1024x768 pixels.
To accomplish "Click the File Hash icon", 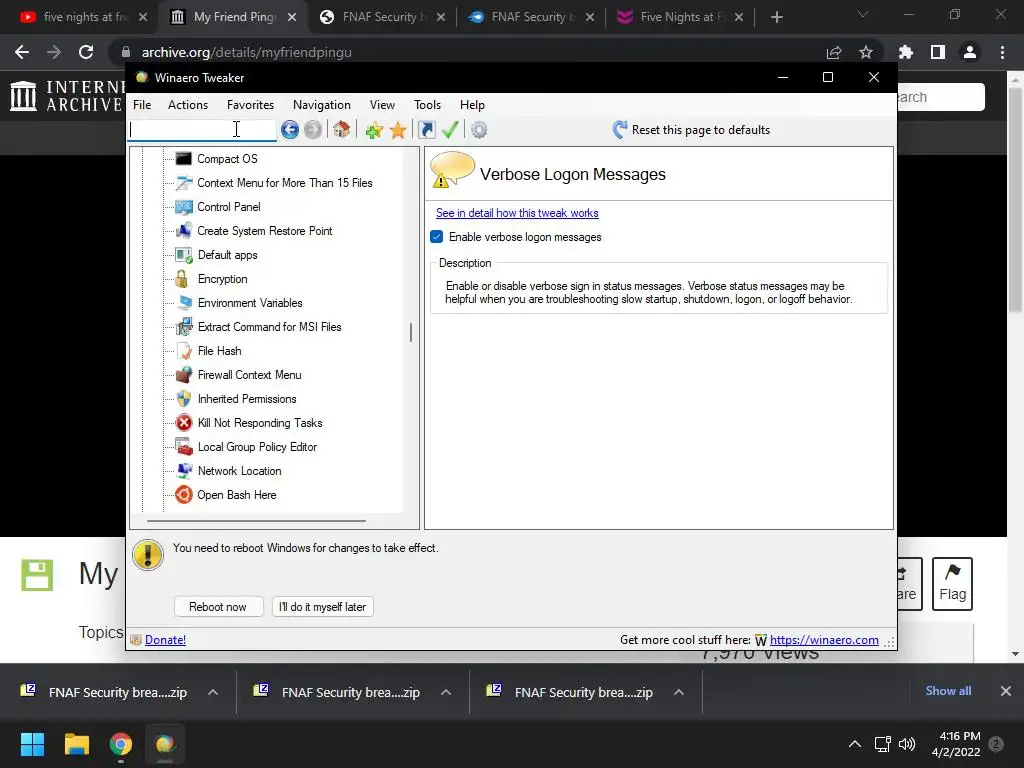I will (184, 351).
